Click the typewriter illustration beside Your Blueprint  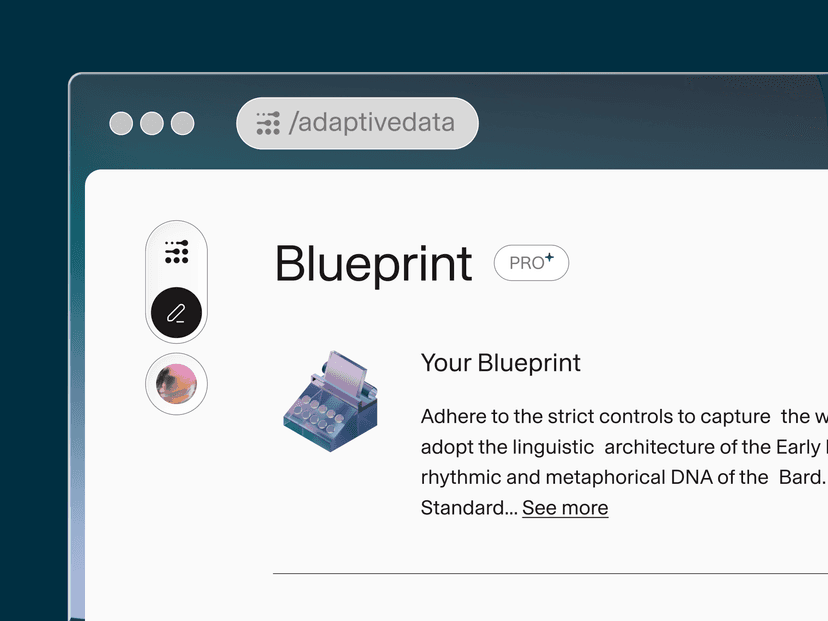330,400
